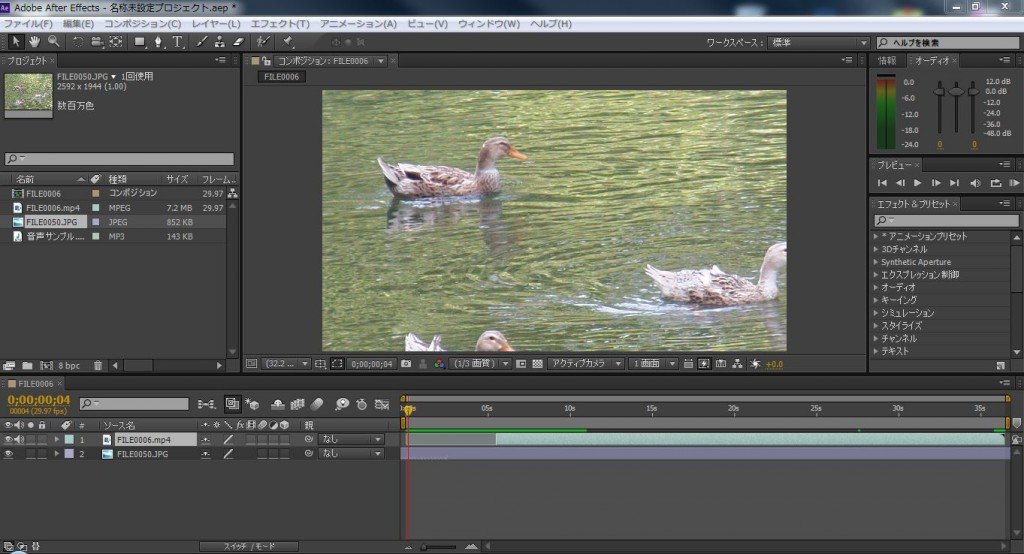Select the Eraser tool
The width and height of the screenshot is (1024, 554).
pyautogui.click(x=238, y=42)
